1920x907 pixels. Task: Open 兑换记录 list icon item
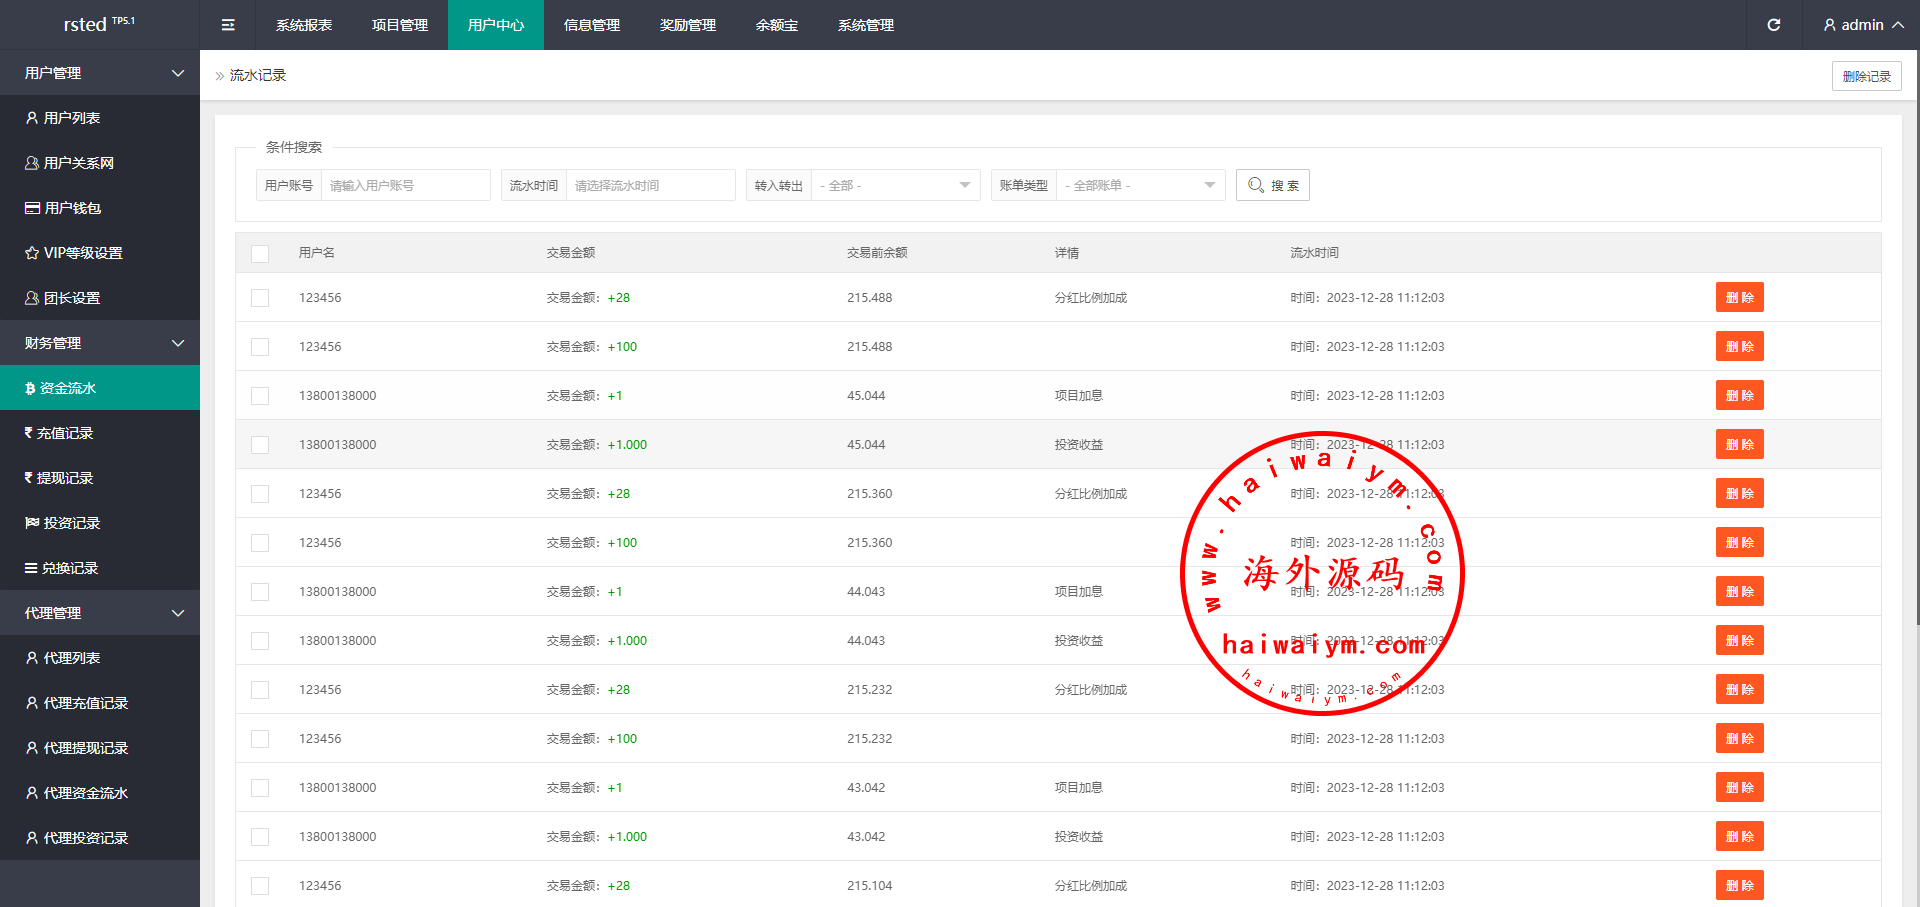coord(61,568)
